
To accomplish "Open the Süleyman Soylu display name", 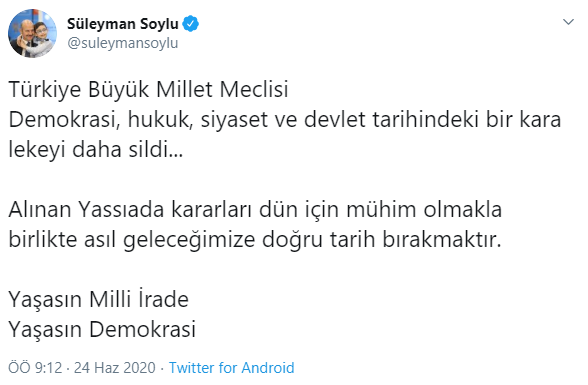I will coord(123,24).
